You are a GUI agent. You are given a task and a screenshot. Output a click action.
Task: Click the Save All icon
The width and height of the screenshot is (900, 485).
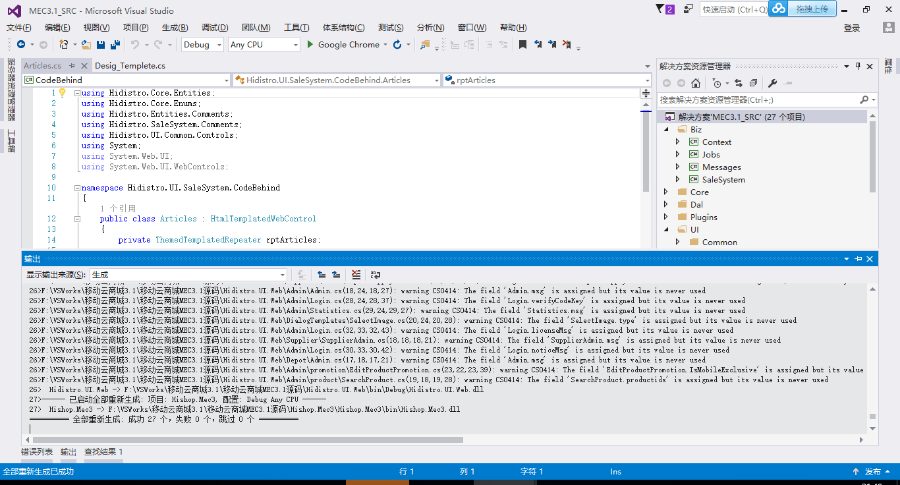115,44
